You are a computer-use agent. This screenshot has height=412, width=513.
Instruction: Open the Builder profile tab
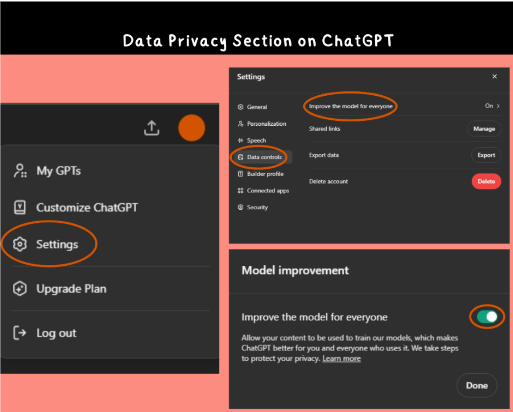261,174
